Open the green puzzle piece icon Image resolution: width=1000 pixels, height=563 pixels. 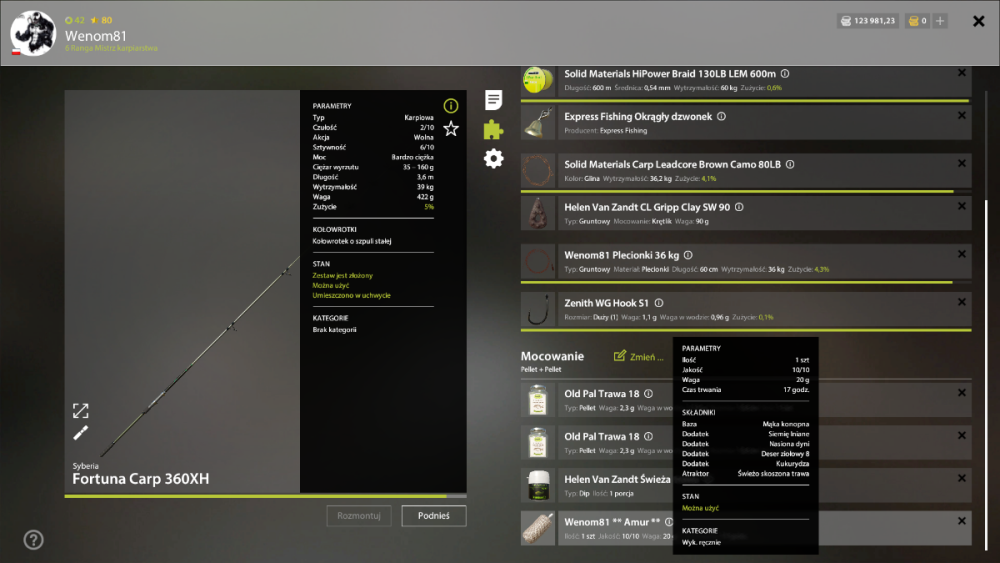pos(493,129)
